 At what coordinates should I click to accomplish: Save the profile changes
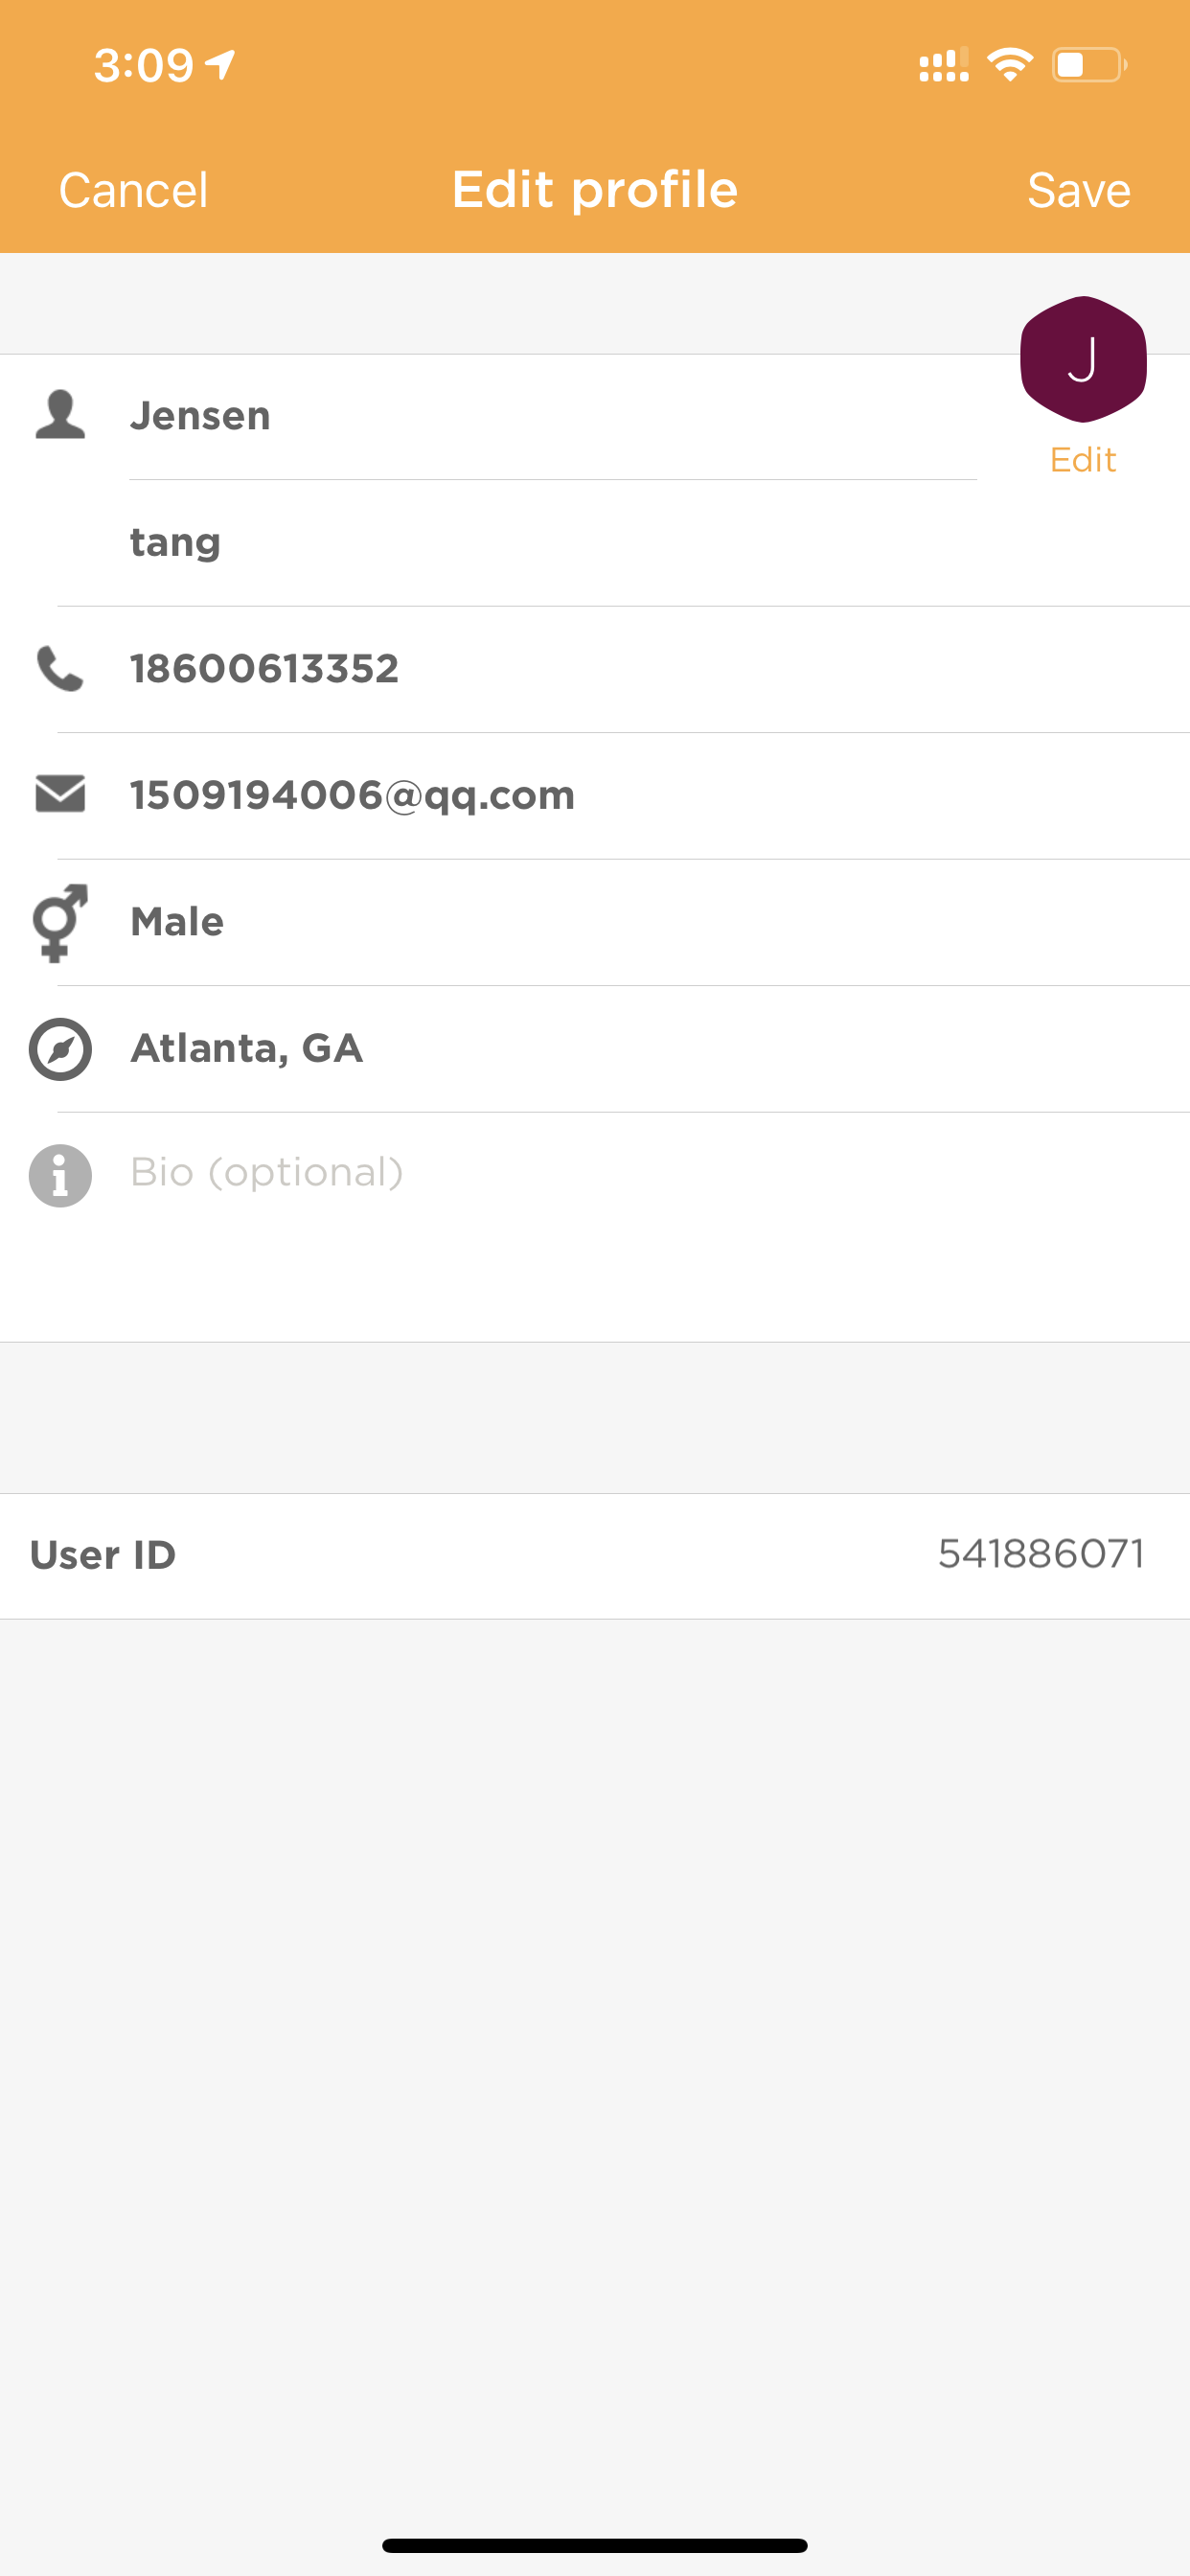pyautogui.click(x=1079, y=190)
